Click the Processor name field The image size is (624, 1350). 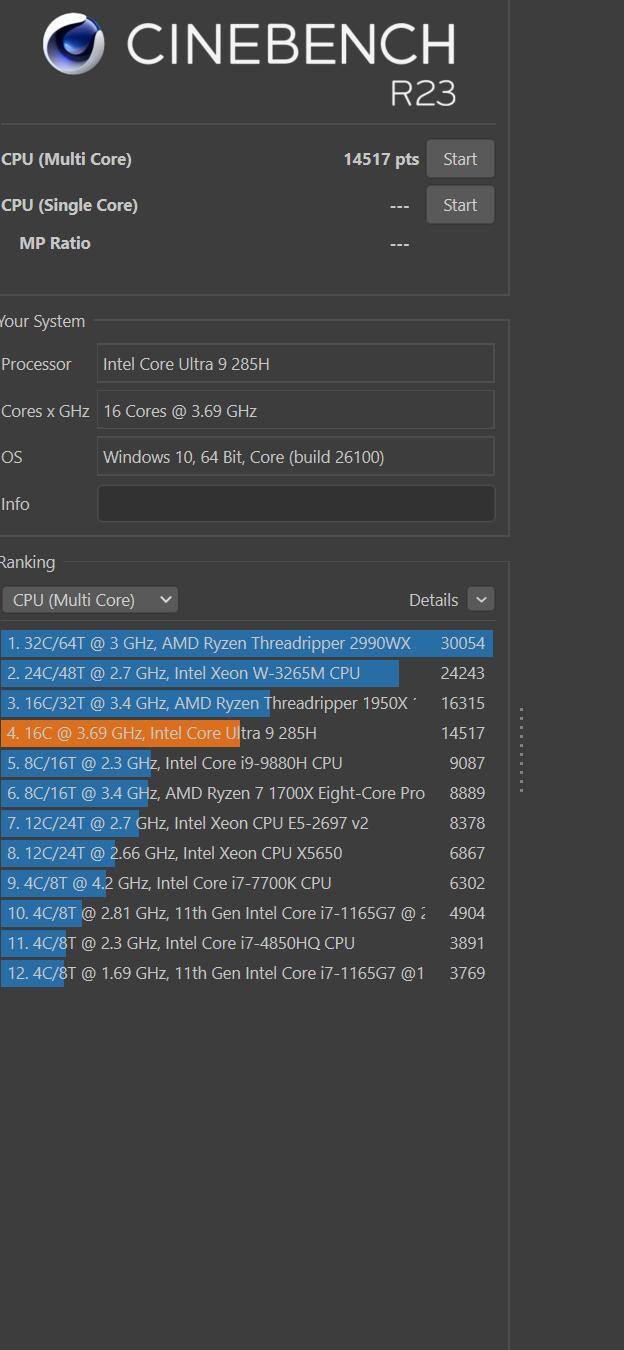295,364
